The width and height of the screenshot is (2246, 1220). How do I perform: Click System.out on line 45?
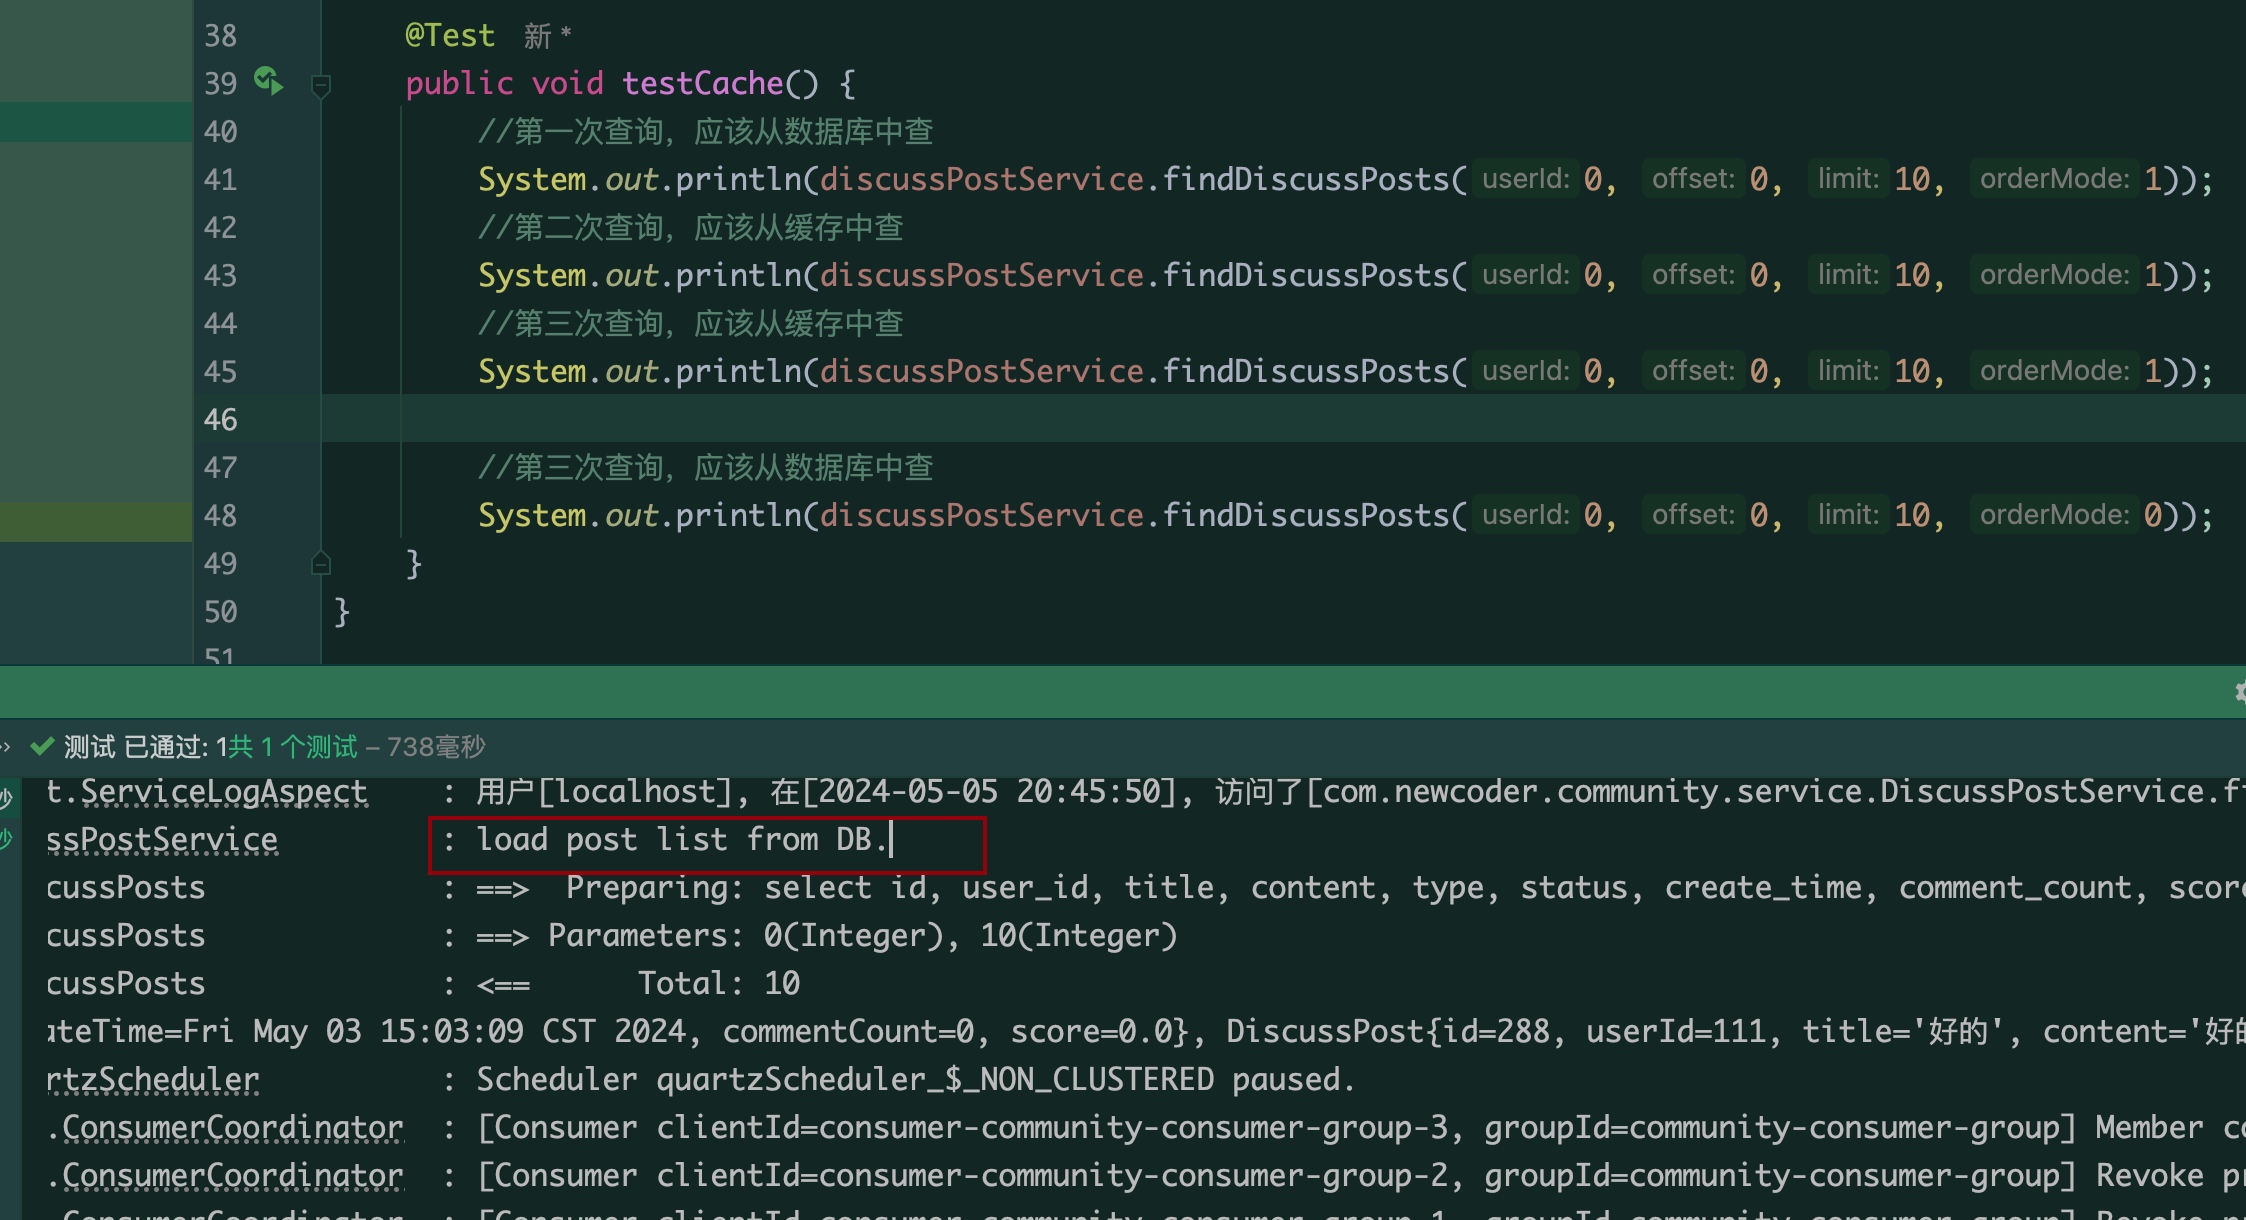[568, 371]
